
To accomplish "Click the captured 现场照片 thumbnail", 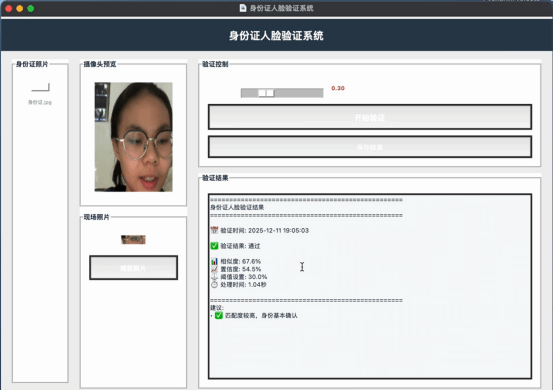I will click(x=133, y=240).
